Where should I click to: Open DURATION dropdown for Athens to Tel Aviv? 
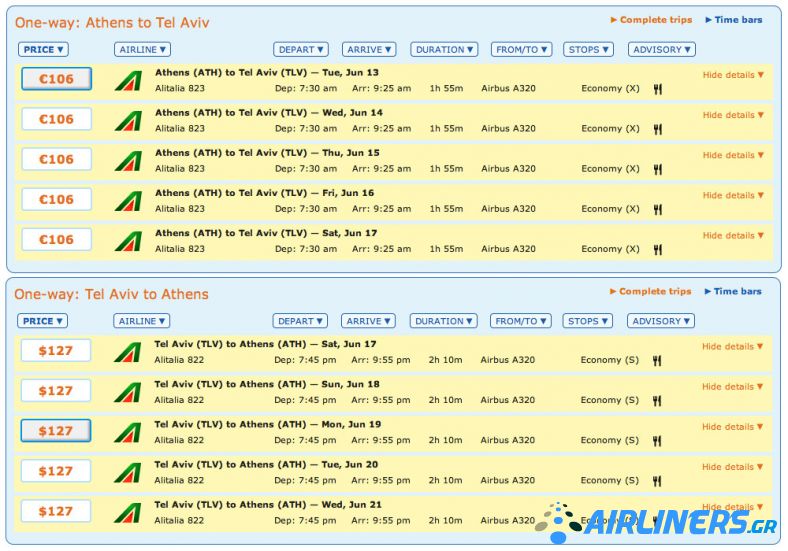[x=444, y=49]
